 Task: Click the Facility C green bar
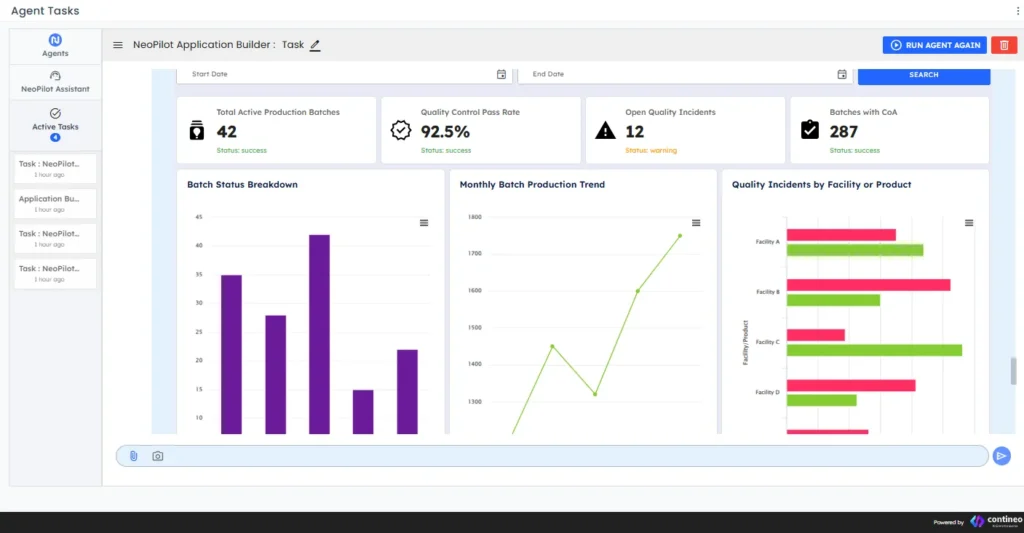[x=874, y=350]
